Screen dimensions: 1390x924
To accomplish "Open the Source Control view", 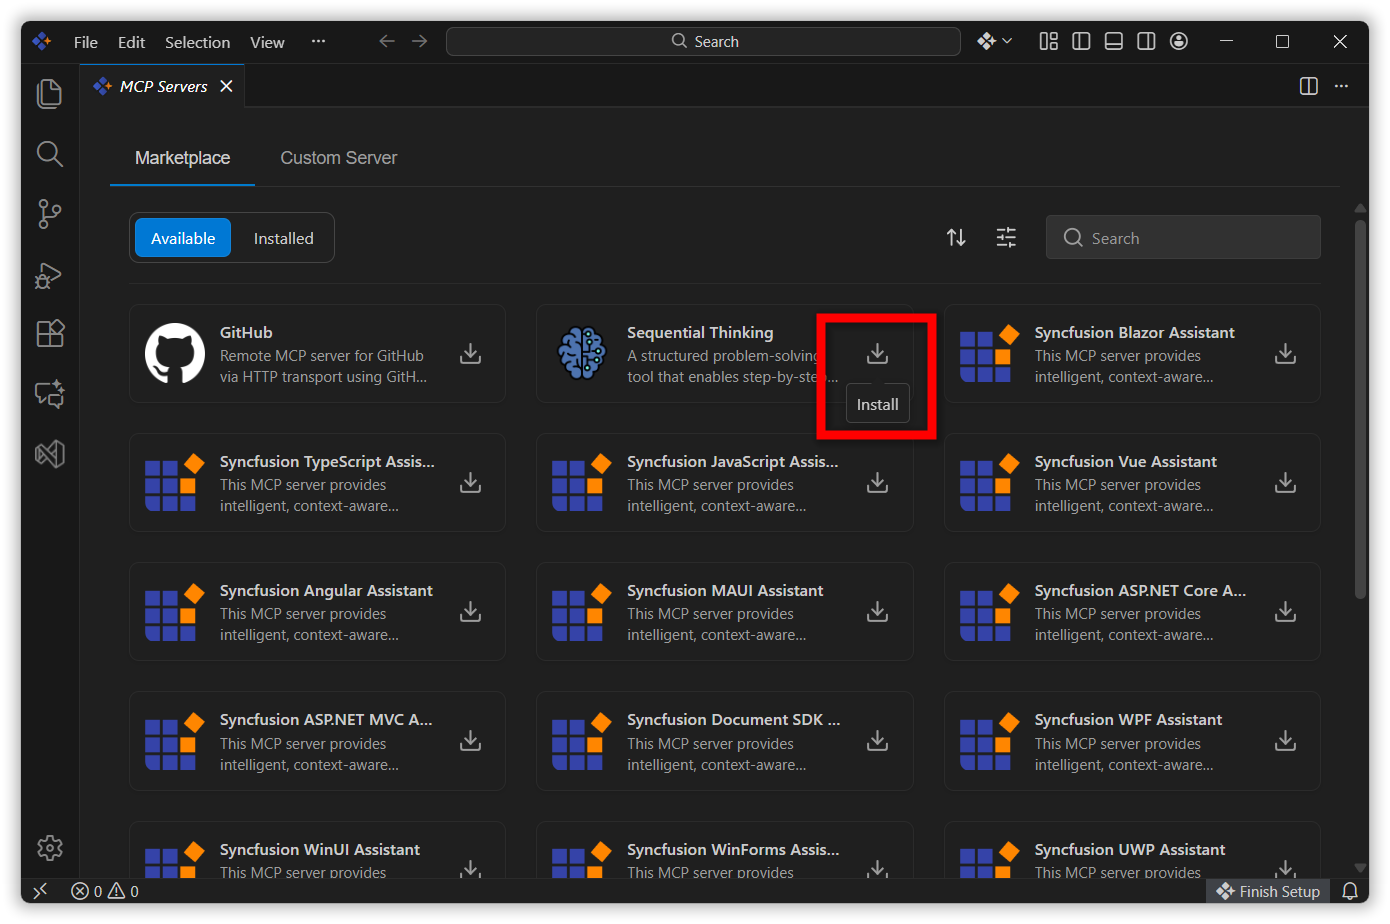I will pos(49,213).
